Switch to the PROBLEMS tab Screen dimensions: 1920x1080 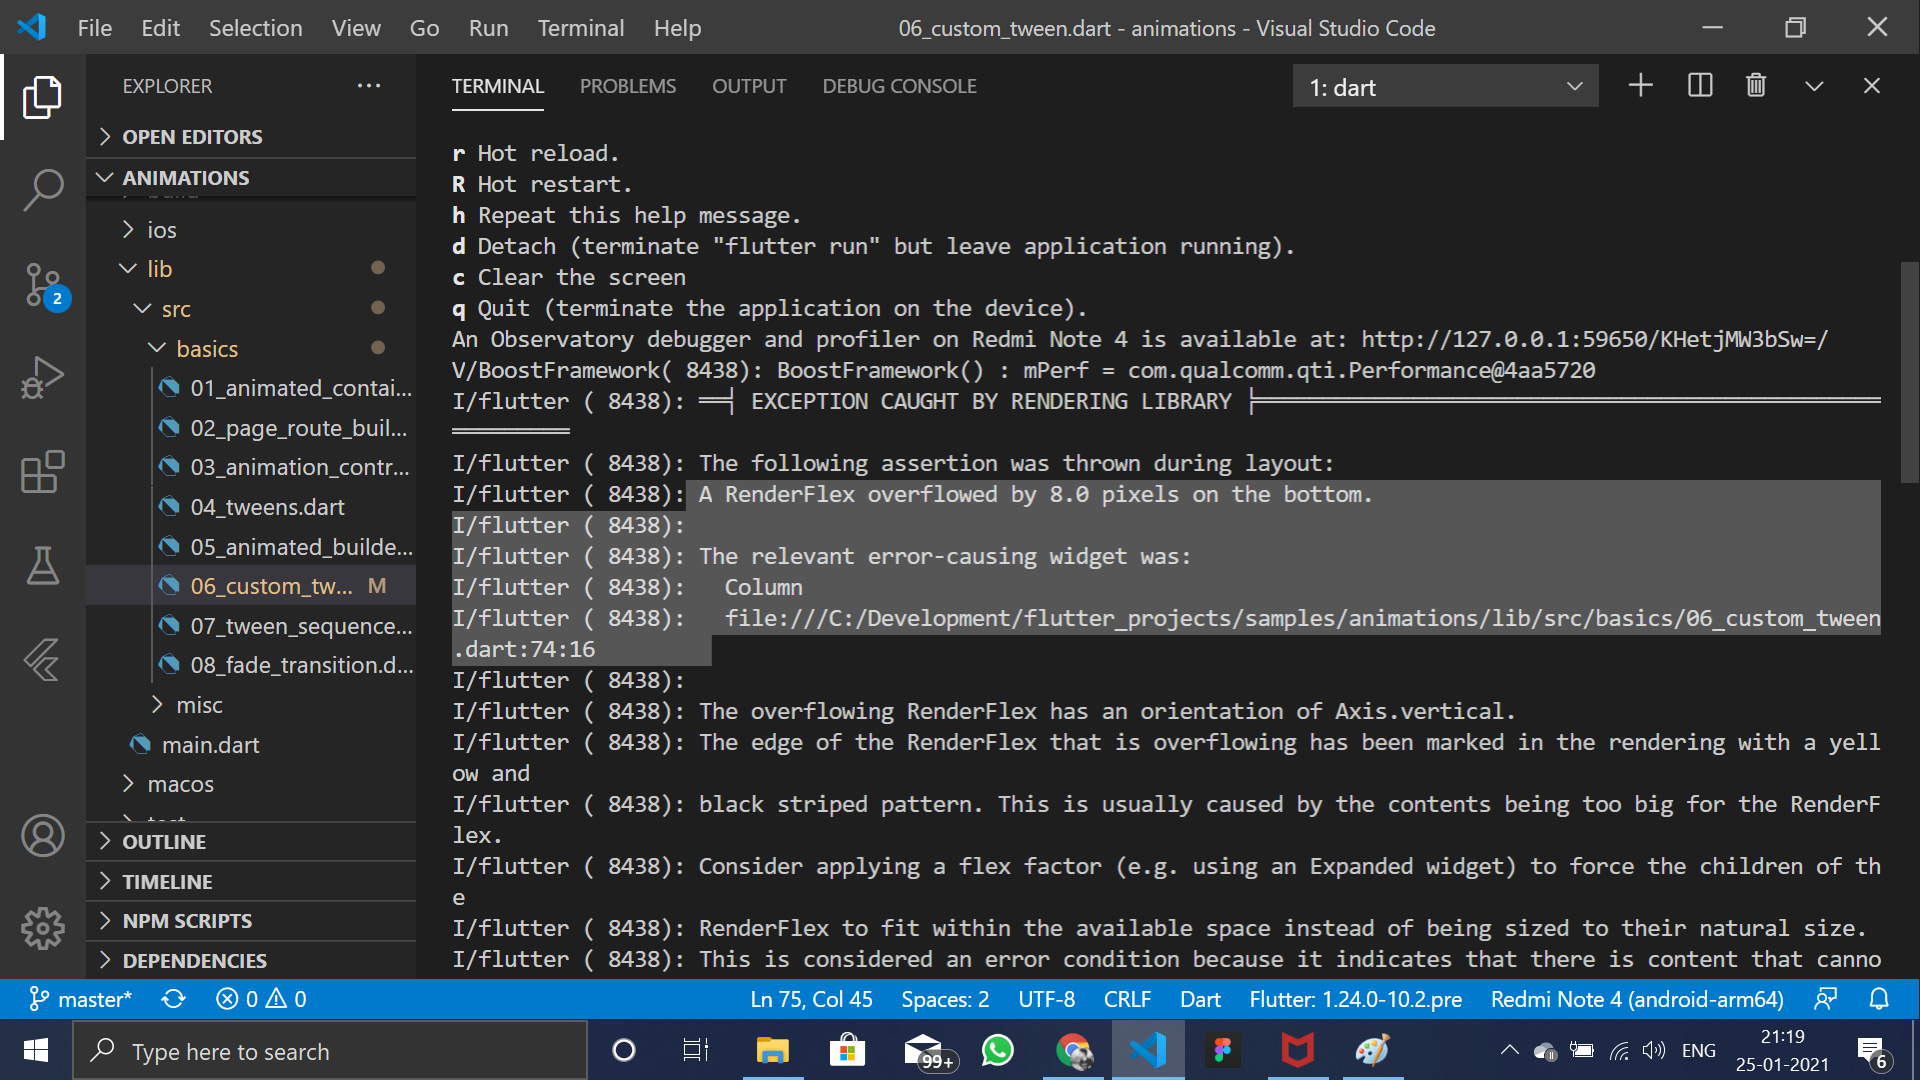(628, 86)
